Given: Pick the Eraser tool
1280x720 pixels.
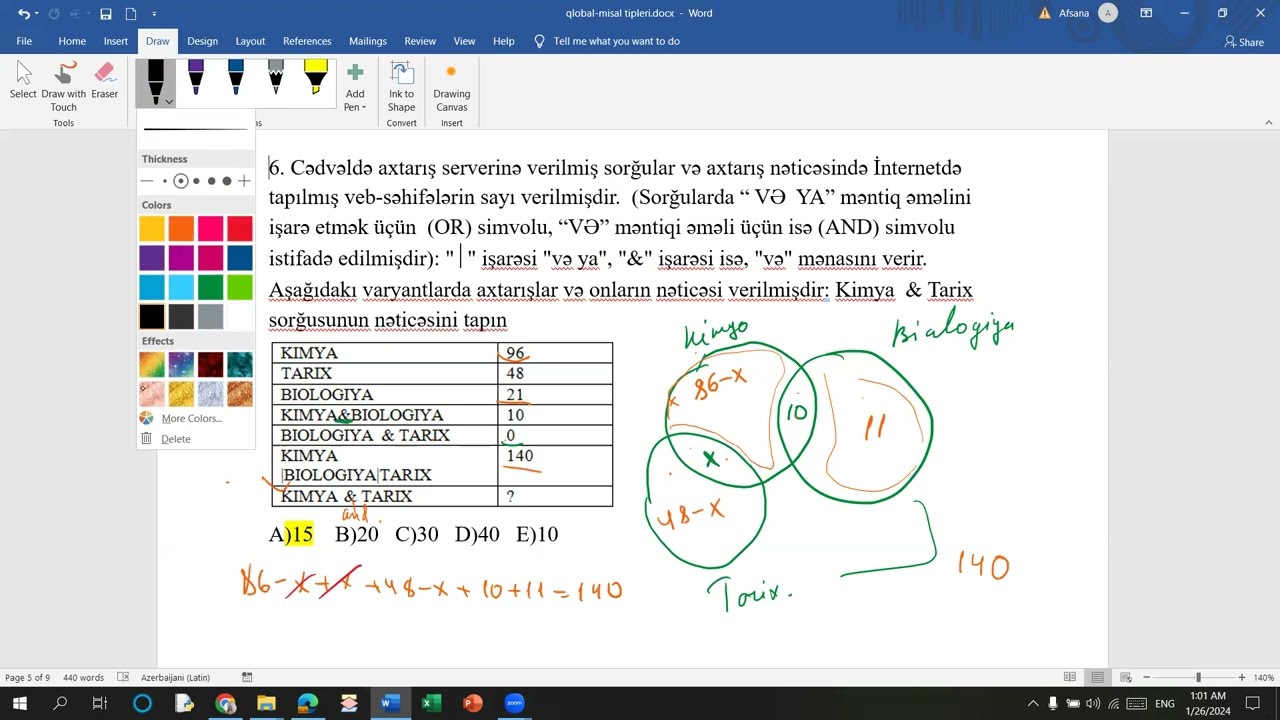Looking at the screenshot, I should pyautogui.click(x=105, y=80).
